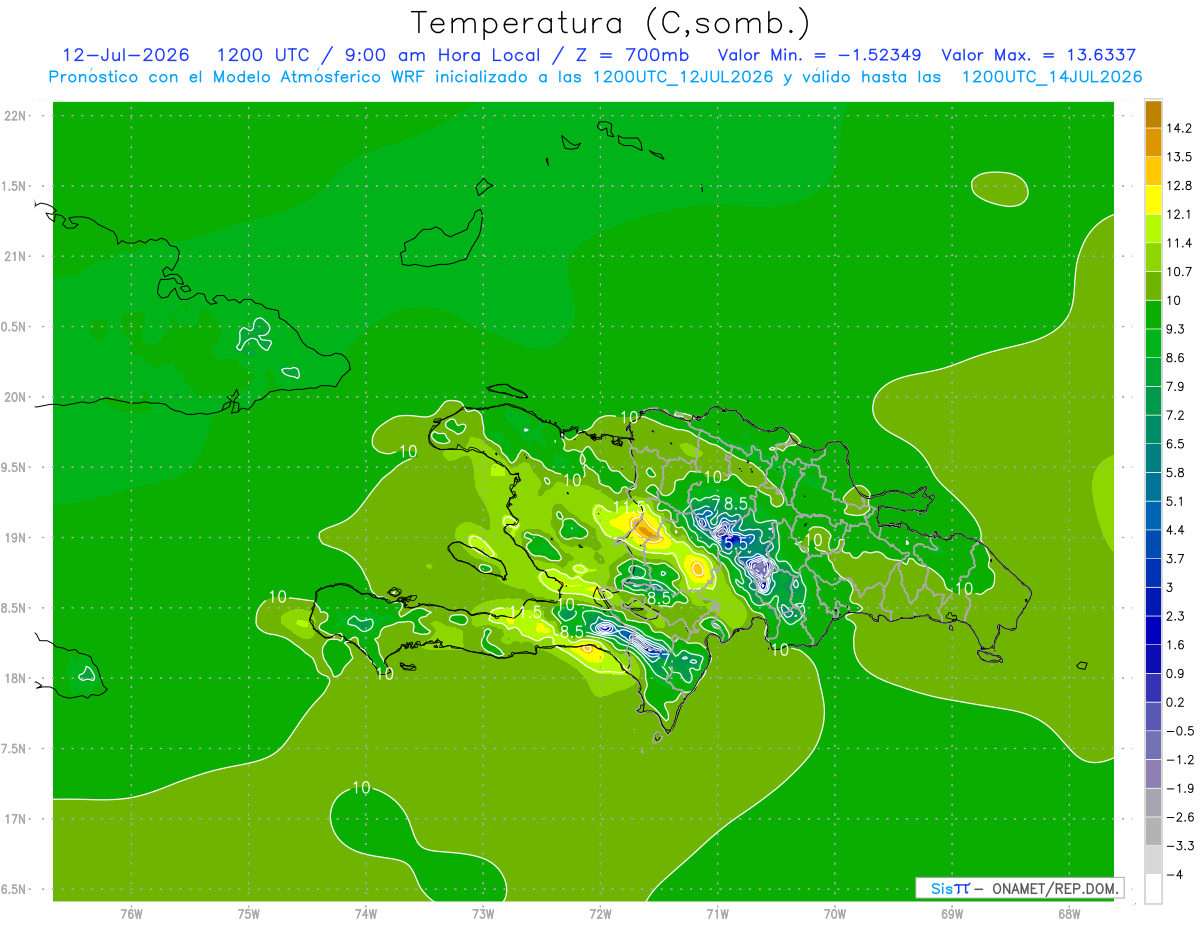Screen dimensions: 1200x927
Task: Click the 18N latitude axis label
Action: click(16, 679)
